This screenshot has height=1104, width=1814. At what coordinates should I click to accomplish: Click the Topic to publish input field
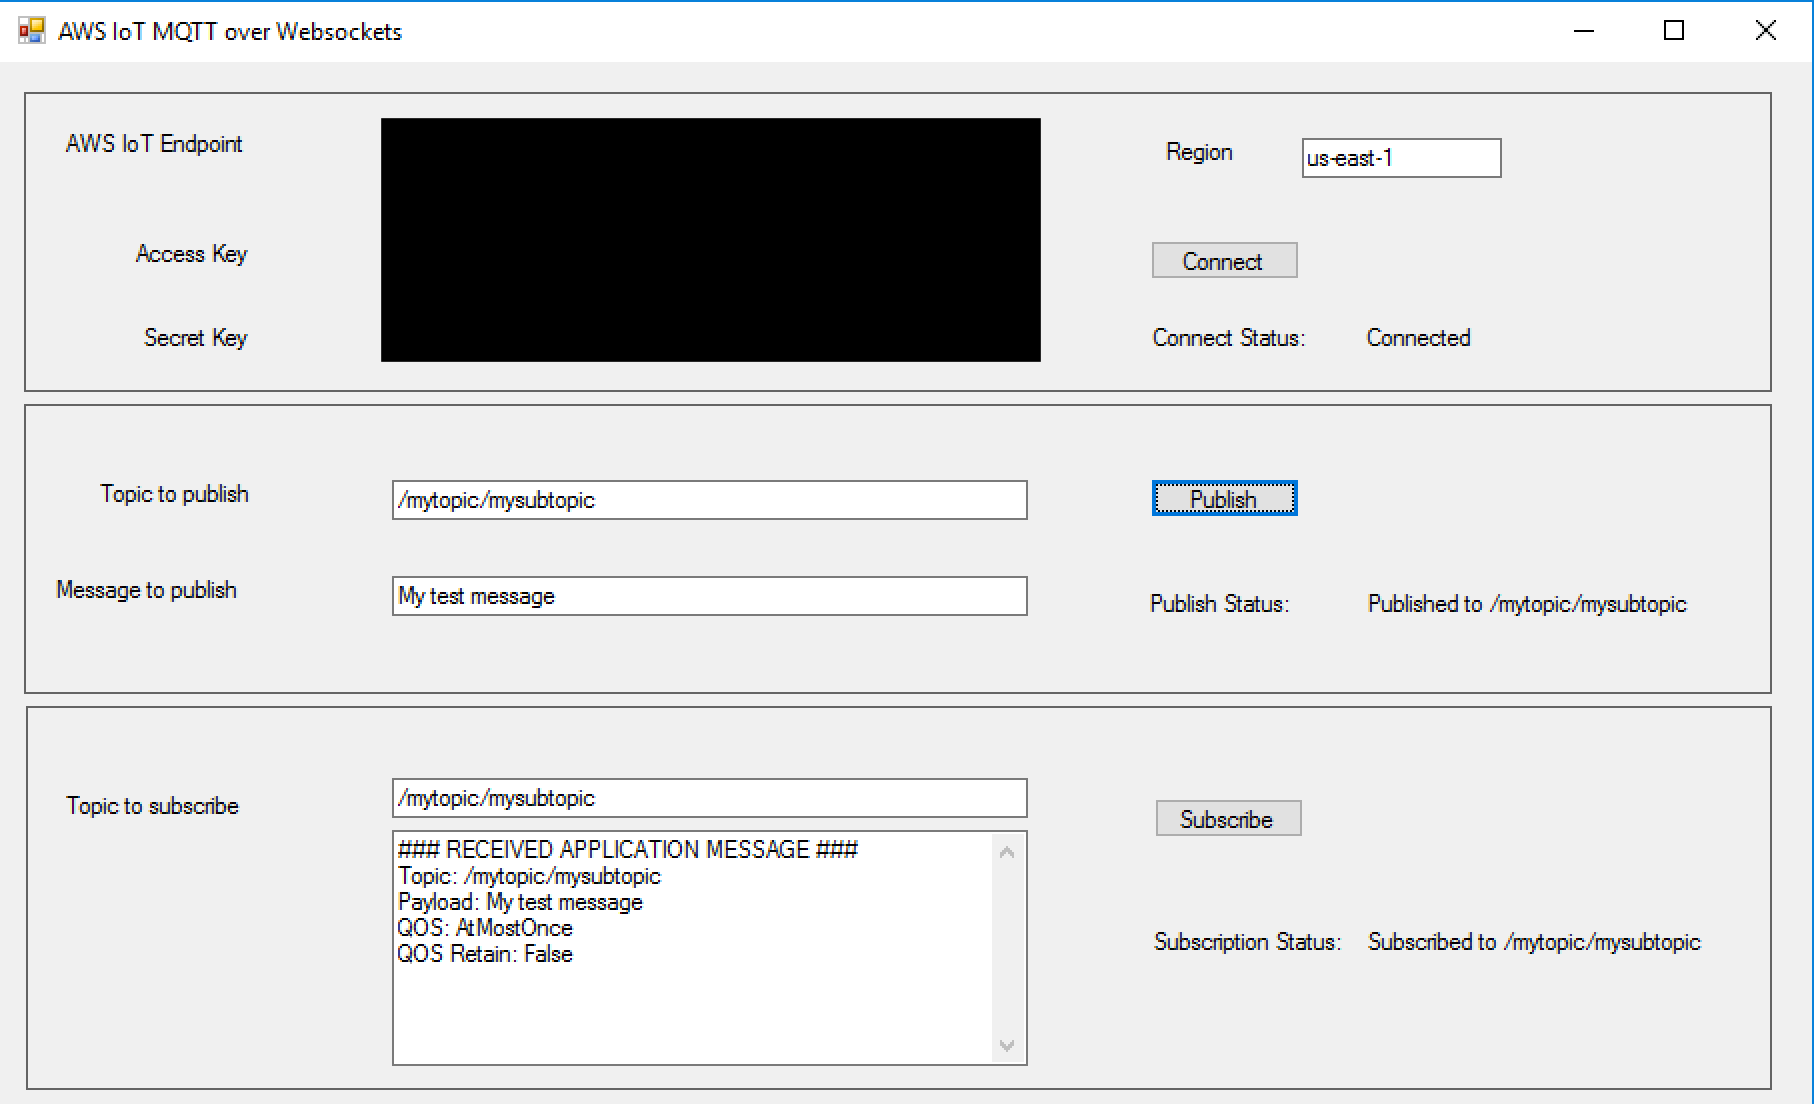pyautogui.click(x=709, y=500)
